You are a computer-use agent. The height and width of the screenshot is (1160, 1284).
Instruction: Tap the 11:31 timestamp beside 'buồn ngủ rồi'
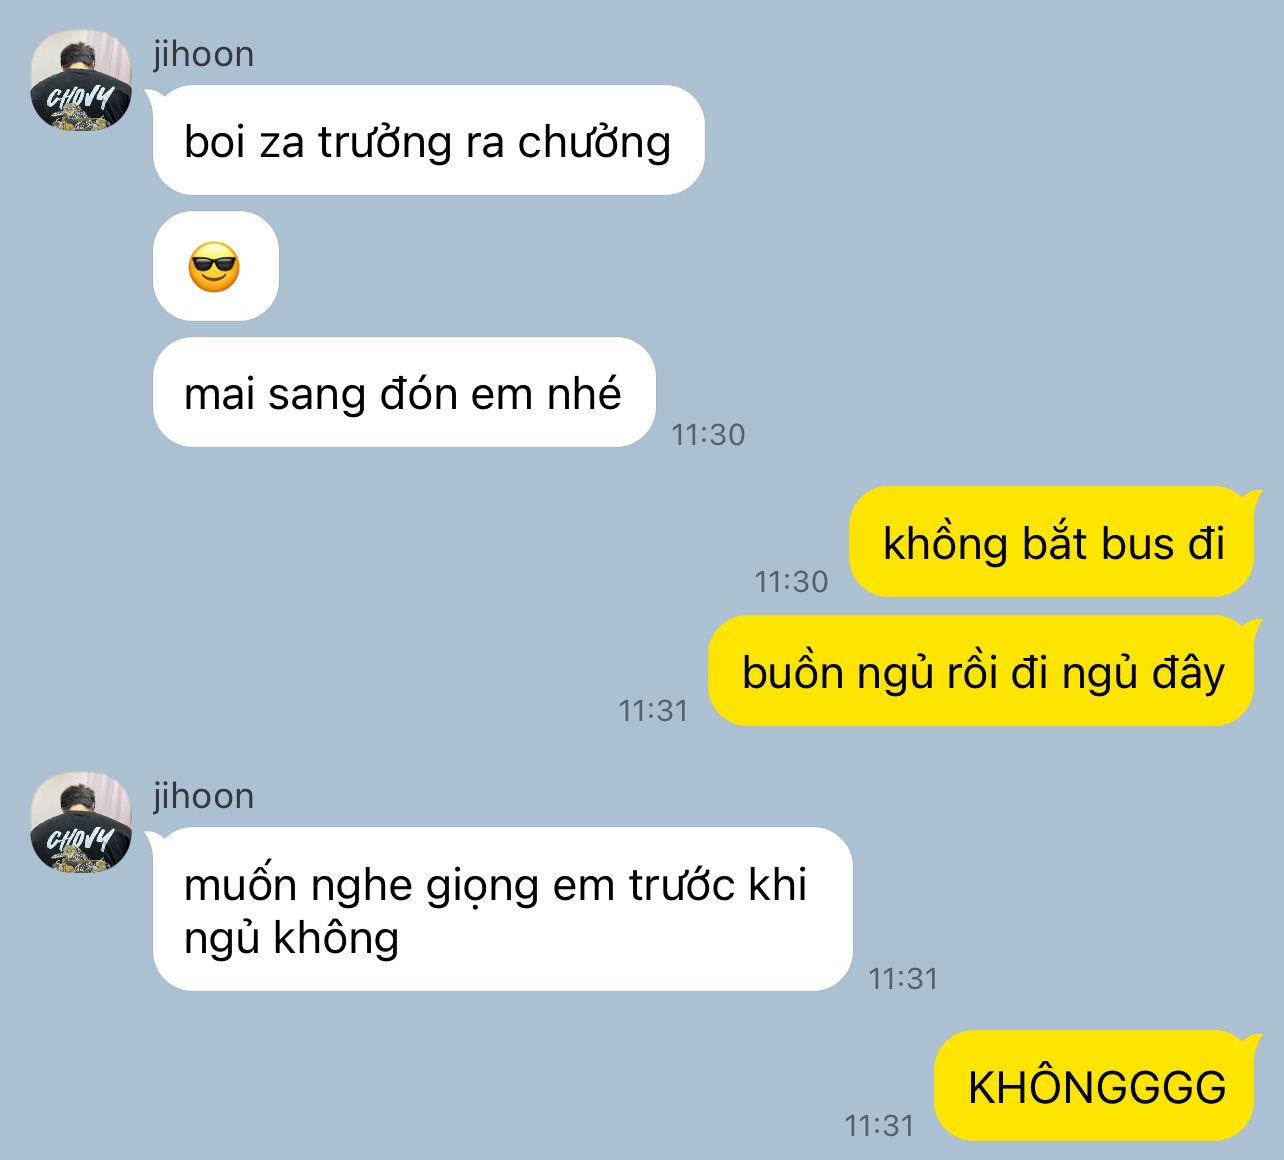pos(654,711)
